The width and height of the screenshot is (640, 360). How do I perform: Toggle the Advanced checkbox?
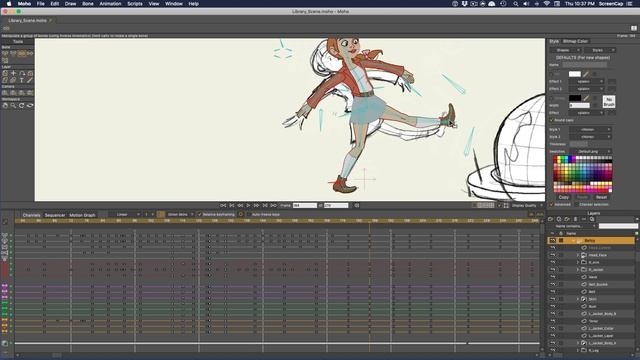point(552,204)
